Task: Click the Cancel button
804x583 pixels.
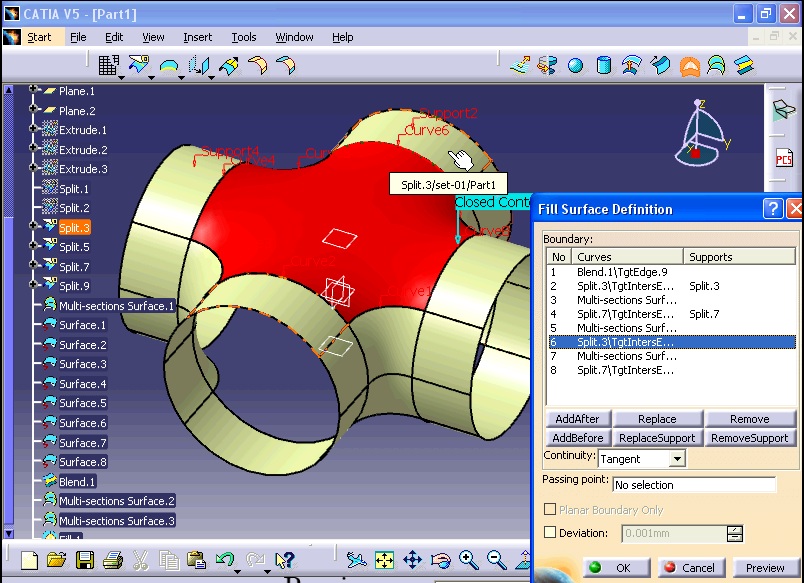Action: (691, 568)
